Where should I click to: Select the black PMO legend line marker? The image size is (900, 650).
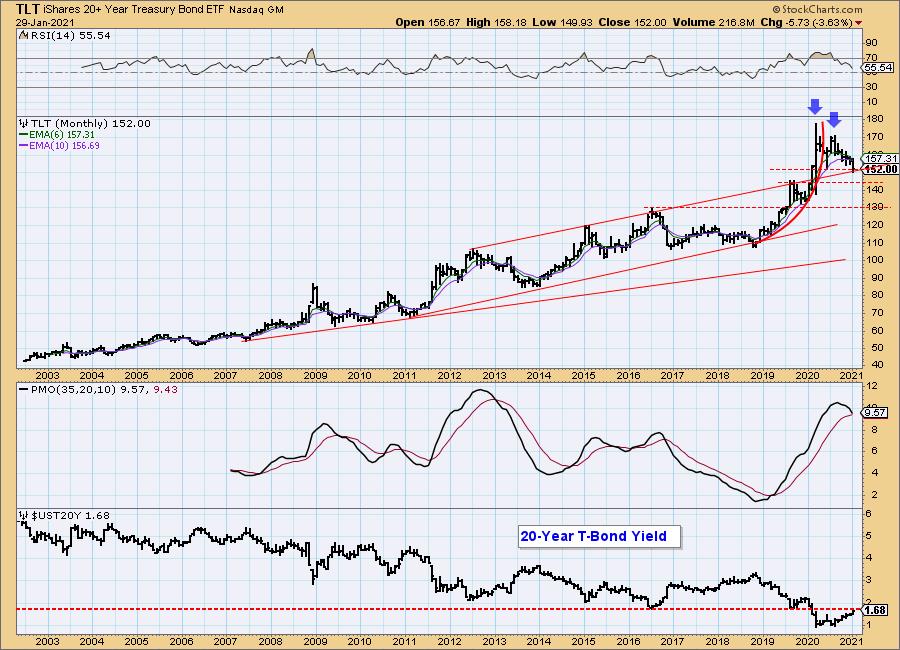tap(24, 389)
